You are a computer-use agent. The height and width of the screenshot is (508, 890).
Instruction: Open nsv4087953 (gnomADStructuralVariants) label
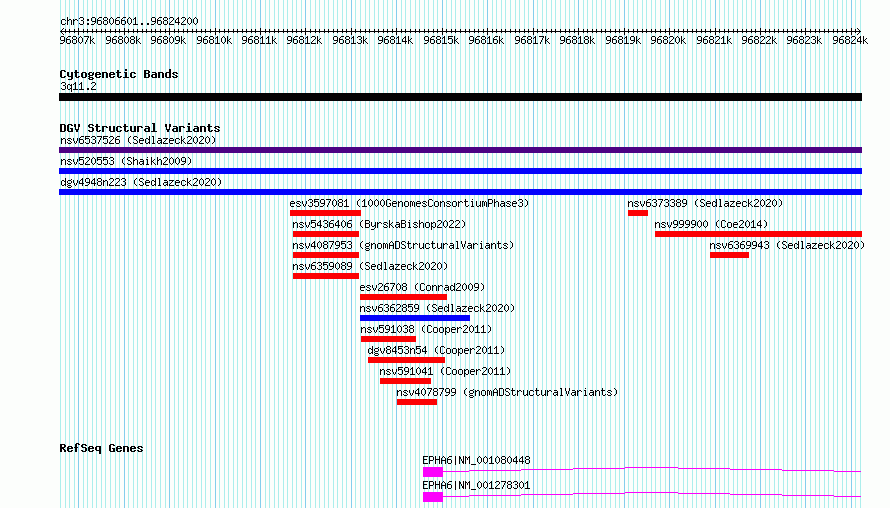(x=403, y=245)
